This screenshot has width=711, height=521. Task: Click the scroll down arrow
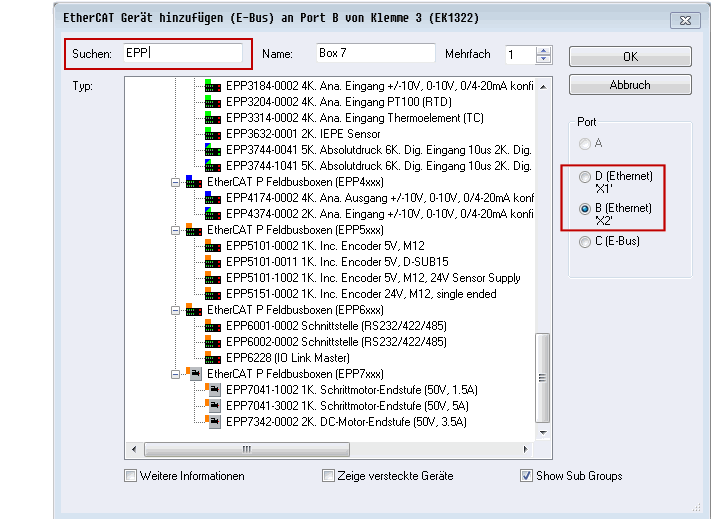tap(543, 433)
